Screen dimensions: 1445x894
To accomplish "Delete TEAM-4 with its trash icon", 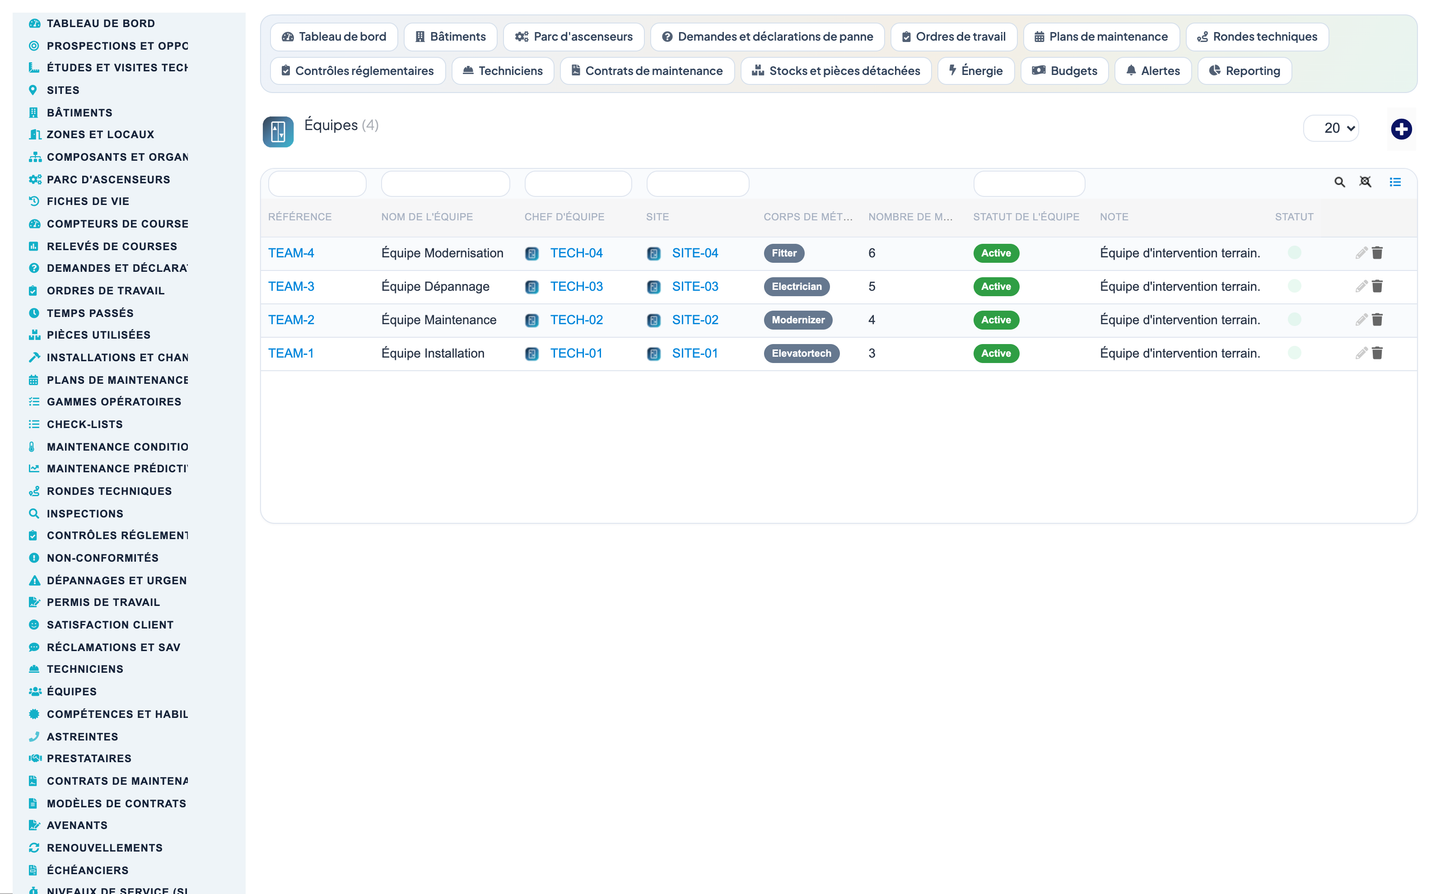I will pyautogui.click(x=1377, y=253).
